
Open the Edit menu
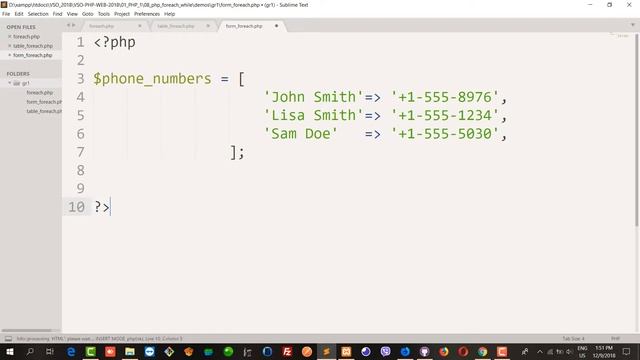(x=19, y=14)
